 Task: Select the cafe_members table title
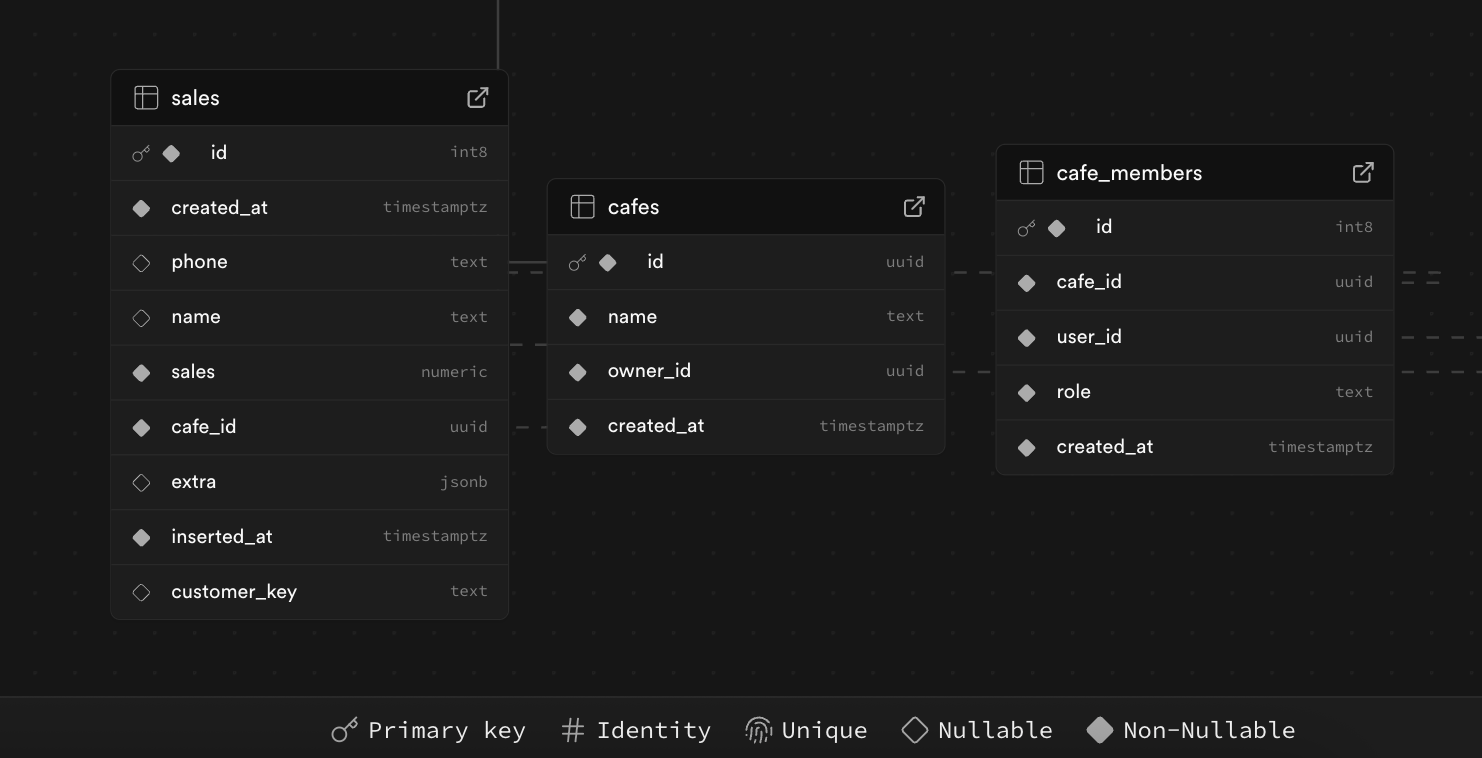point(1129,173)
